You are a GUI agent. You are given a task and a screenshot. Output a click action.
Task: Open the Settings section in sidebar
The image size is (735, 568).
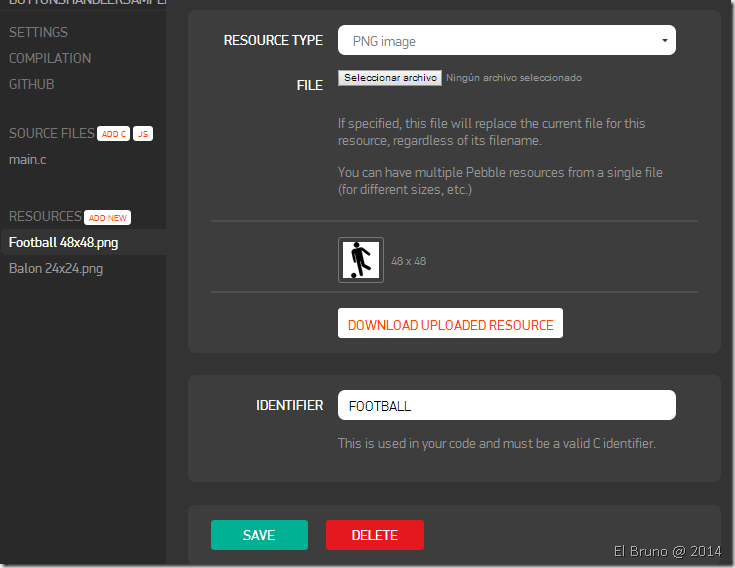[x=38, y=32]
